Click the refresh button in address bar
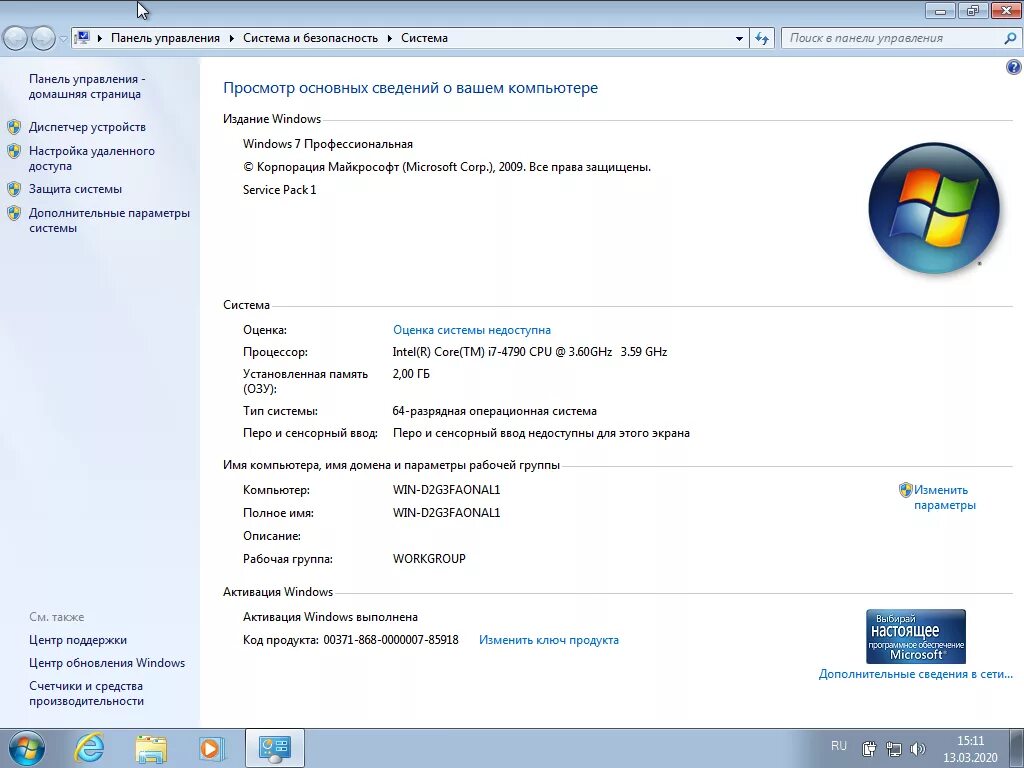 [x=761, y=38]
